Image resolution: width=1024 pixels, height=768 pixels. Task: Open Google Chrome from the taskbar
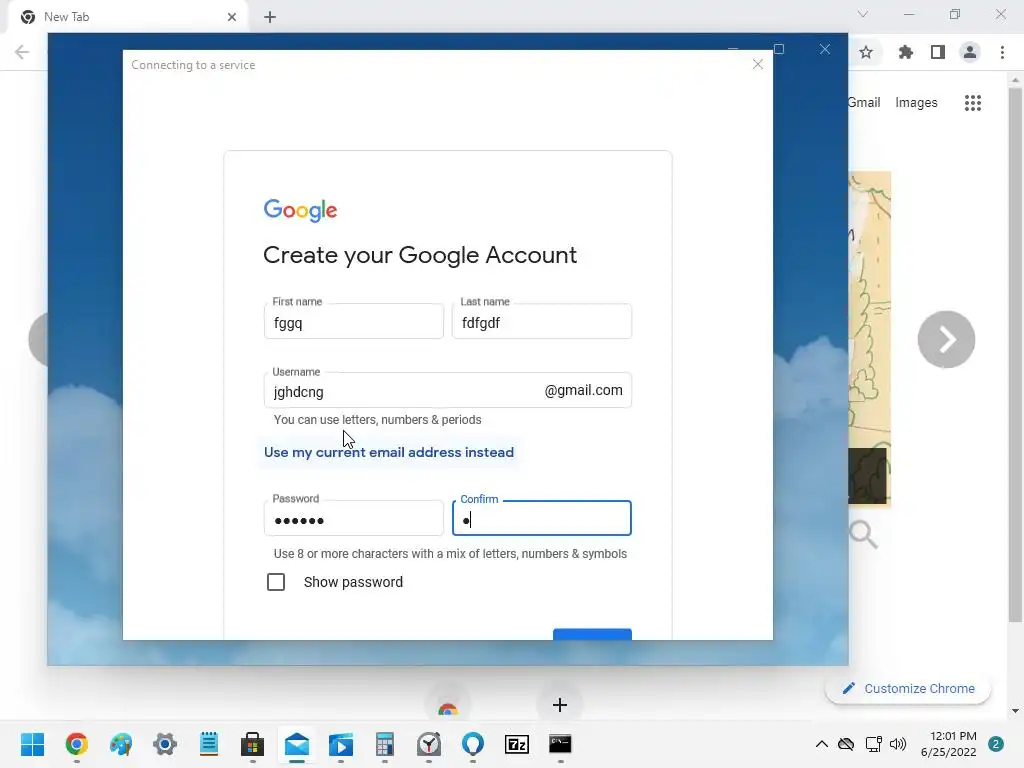[76, 744]
